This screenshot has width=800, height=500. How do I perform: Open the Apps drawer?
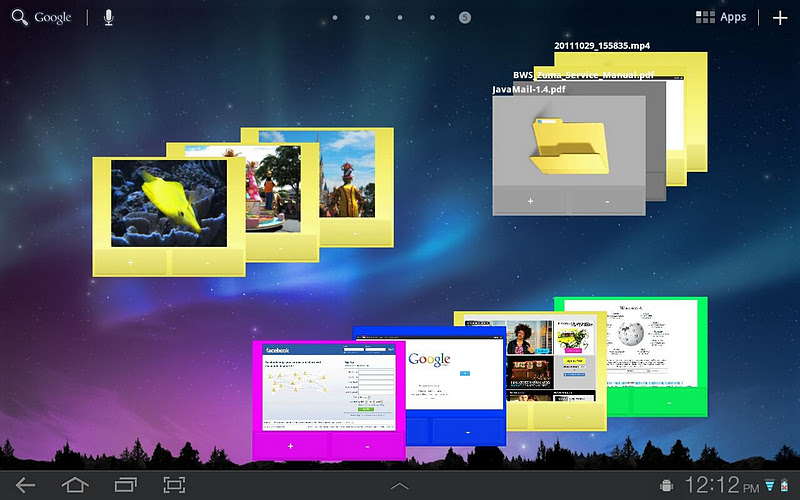[x=721, y=17]
